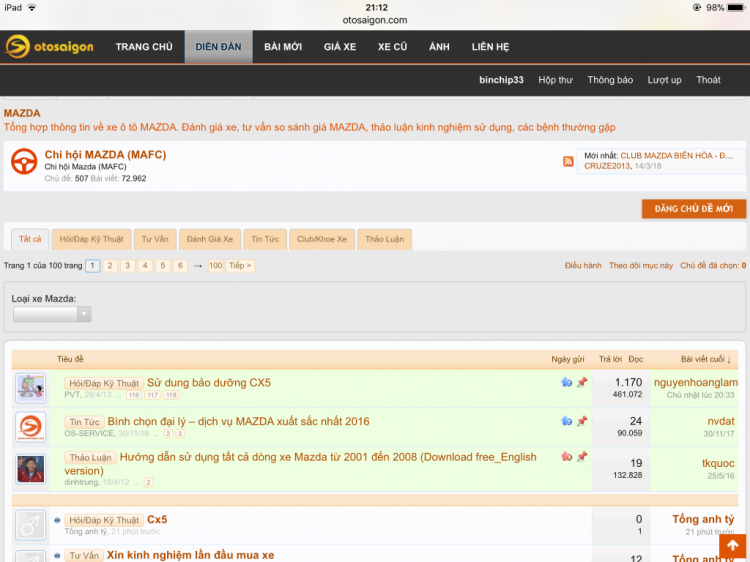Click Thoát to log out

pyautogui.click(x=708, y=80)
